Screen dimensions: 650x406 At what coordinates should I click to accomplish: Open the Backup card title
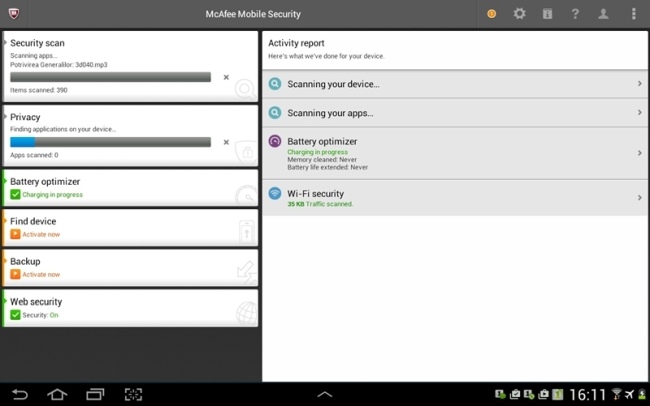point(25,261)
